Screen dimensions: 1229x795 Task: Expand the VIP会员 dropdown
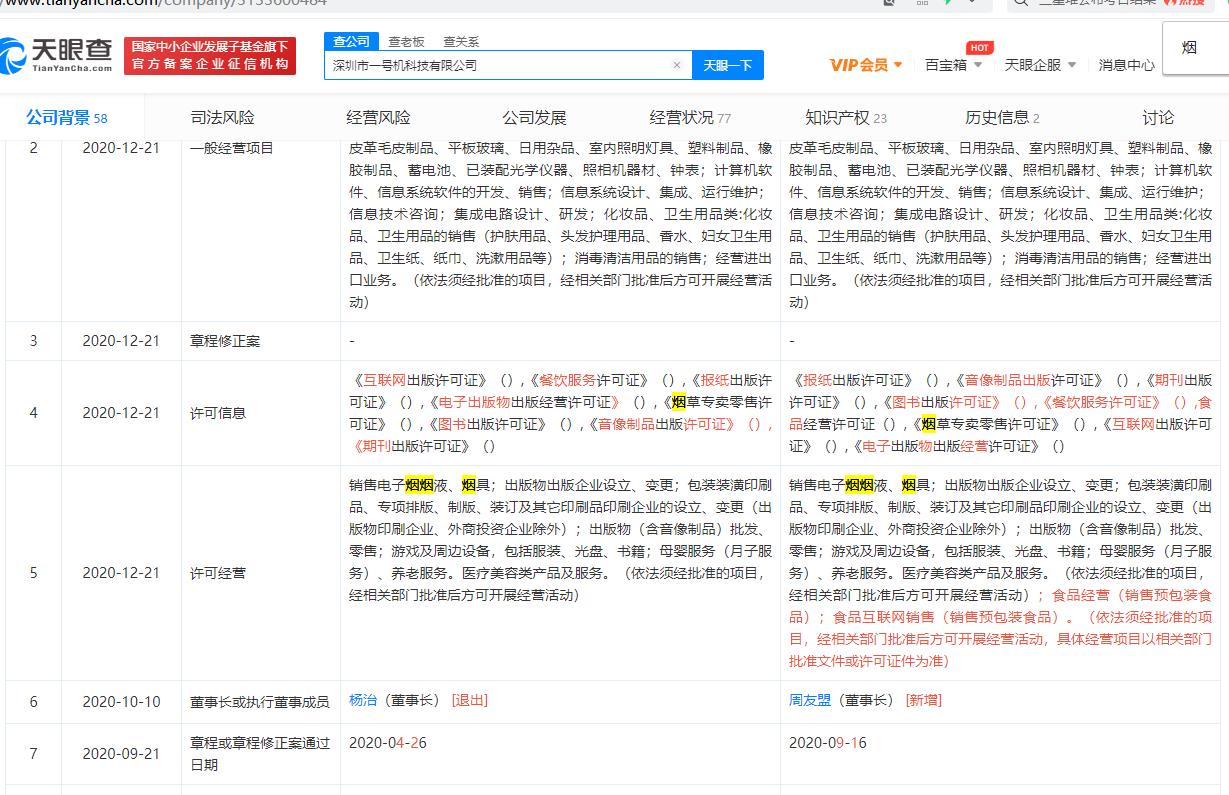[866, 65]
